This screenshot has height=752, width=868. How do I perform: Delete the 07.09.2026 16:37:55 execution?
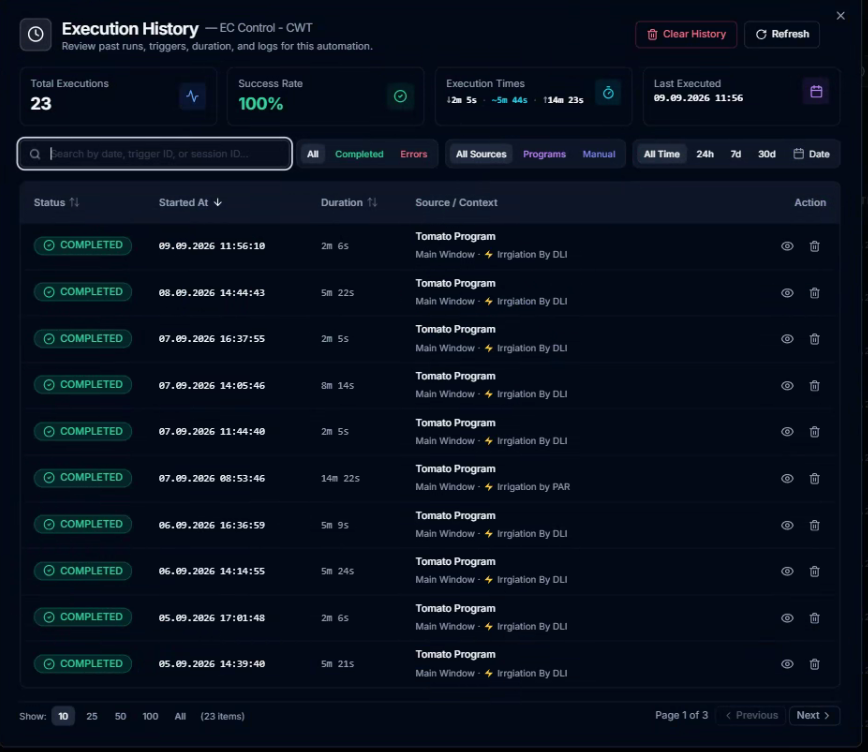(814, 339)
